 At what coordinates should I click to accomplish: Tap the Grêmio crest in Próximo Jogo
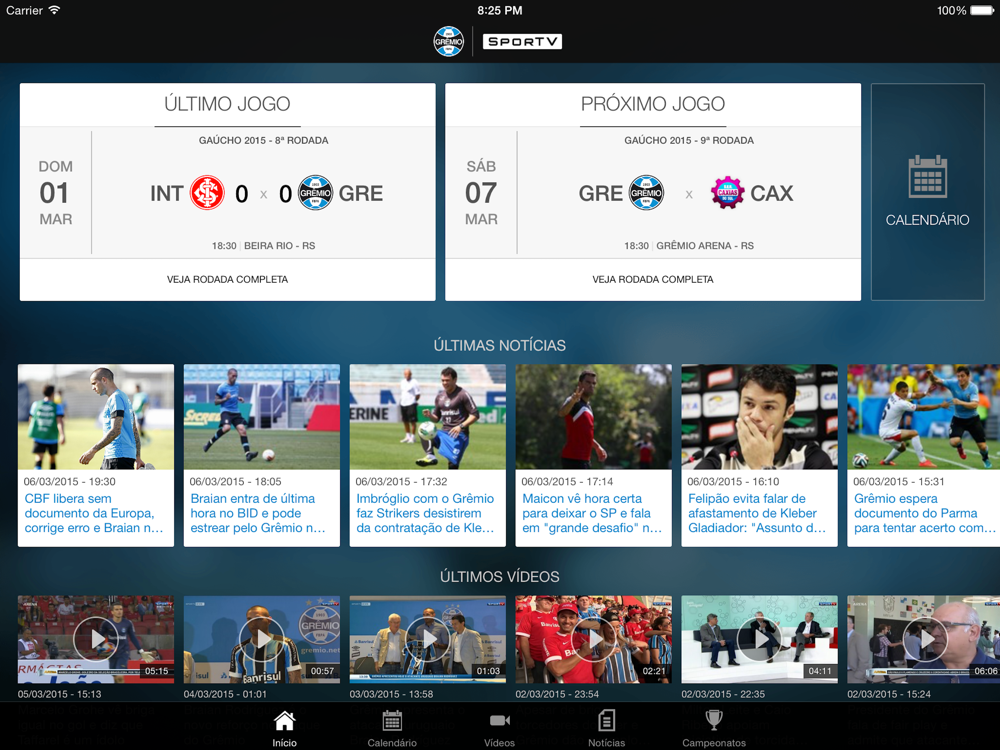(x=646, y=193)
